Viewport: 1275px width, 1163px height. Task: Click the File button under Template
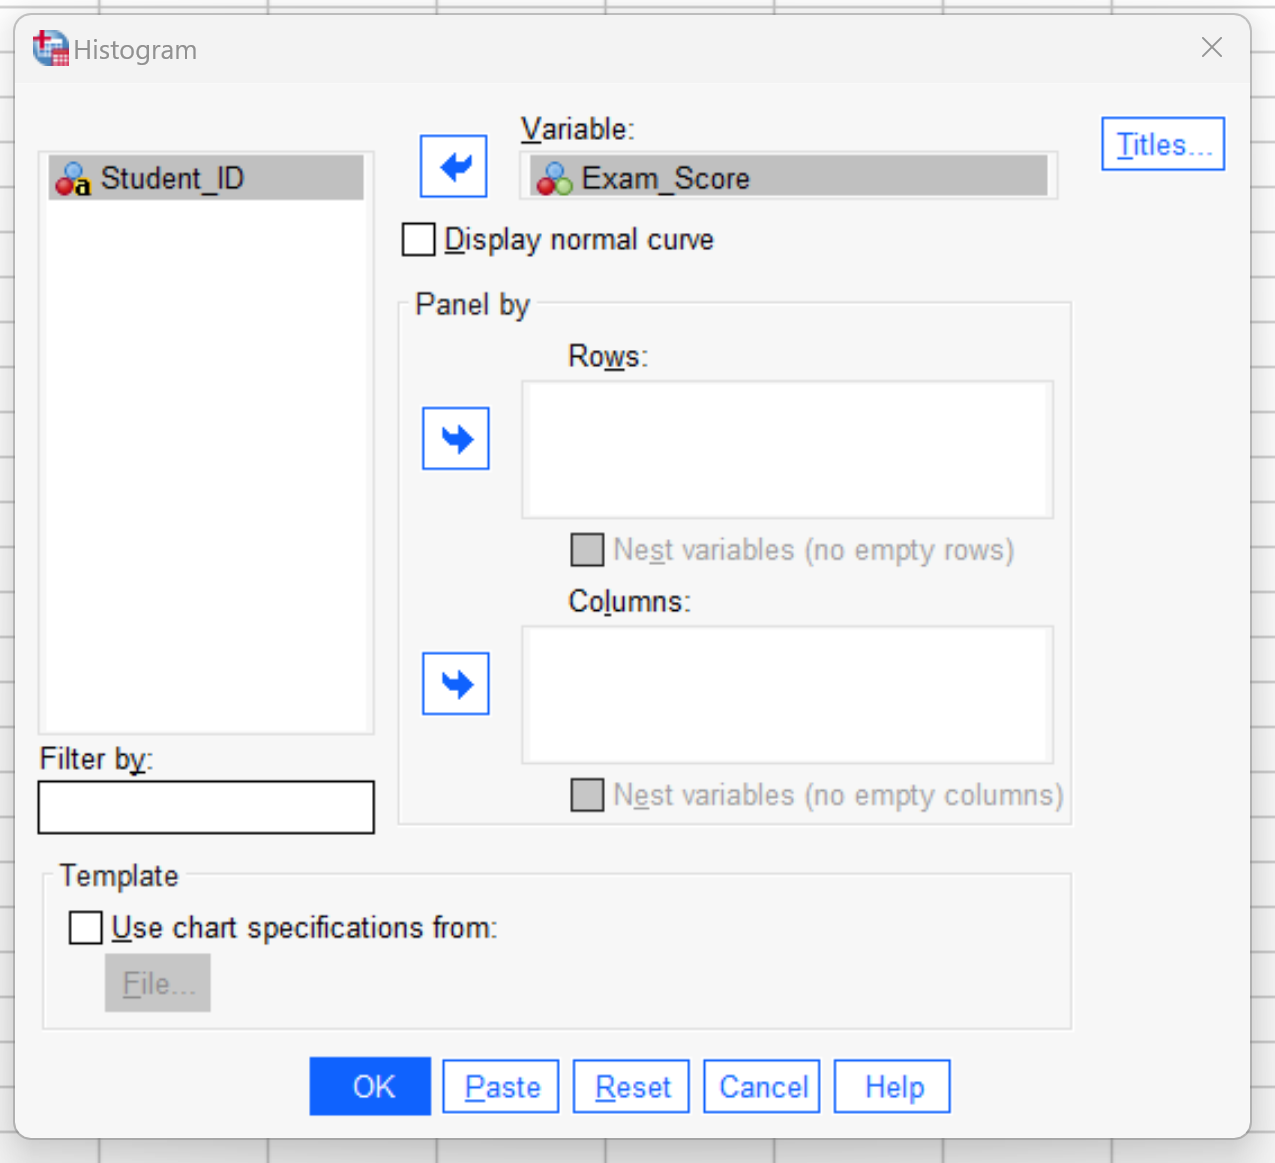click(158, 983)
